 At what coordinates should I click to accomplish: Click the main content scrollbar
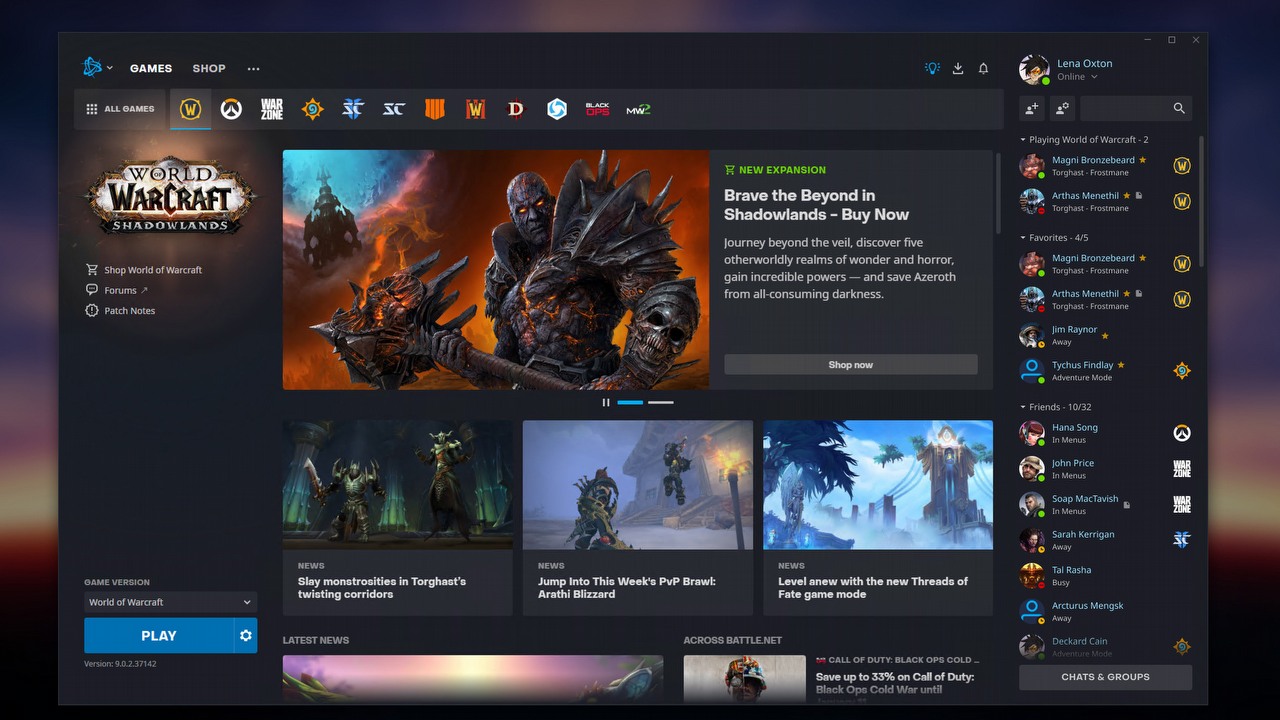pyautogui.click(x=998, y=194)
